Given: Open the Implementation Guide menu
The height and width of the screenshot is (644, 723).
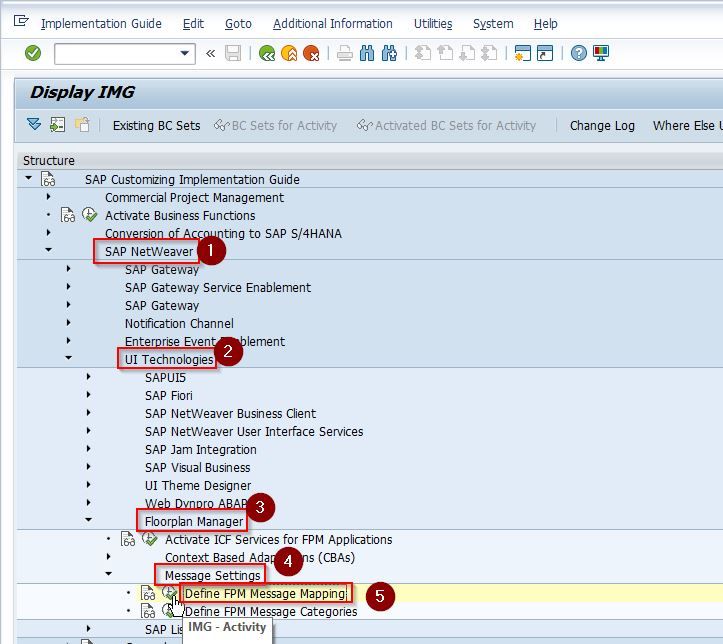Looking at the screenshot, I should [x=101, y=24].
